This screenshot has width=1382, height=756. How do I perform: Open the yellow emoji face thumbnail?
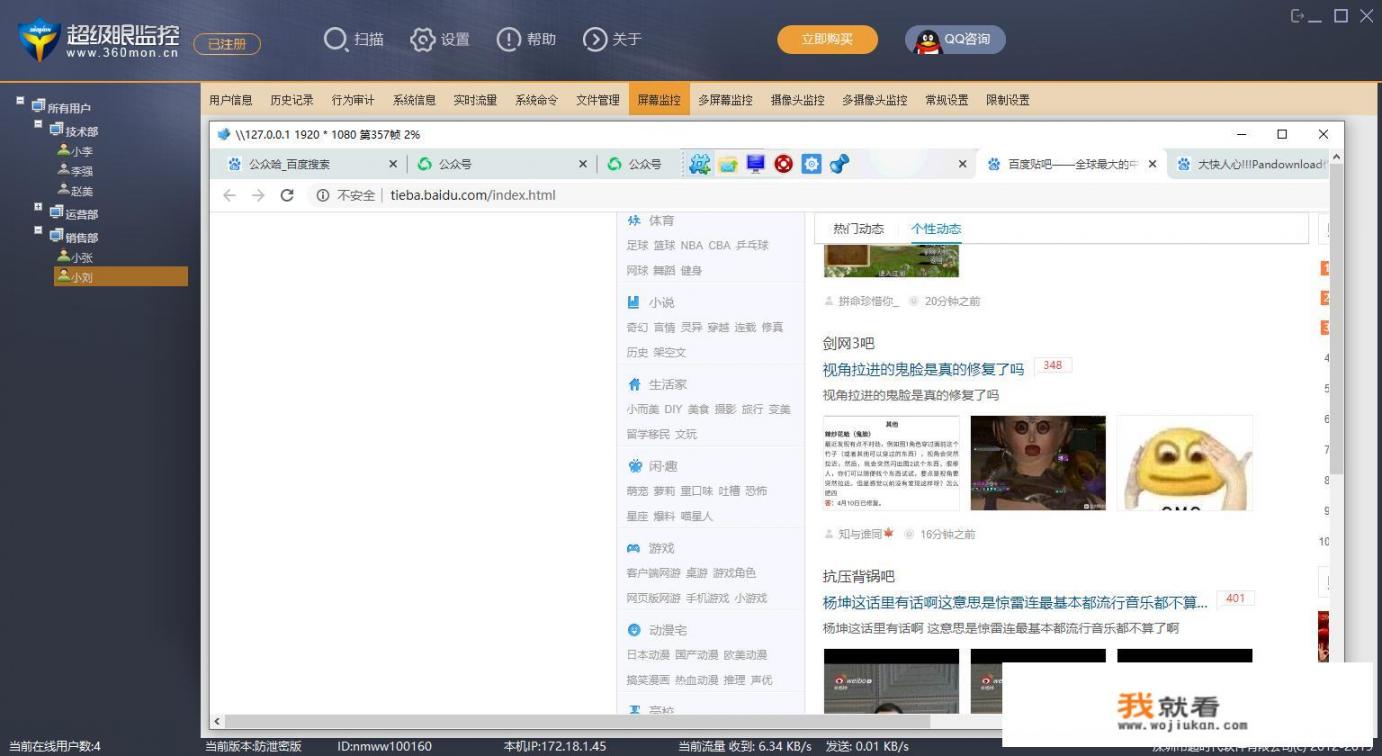tap(1184, 463)
